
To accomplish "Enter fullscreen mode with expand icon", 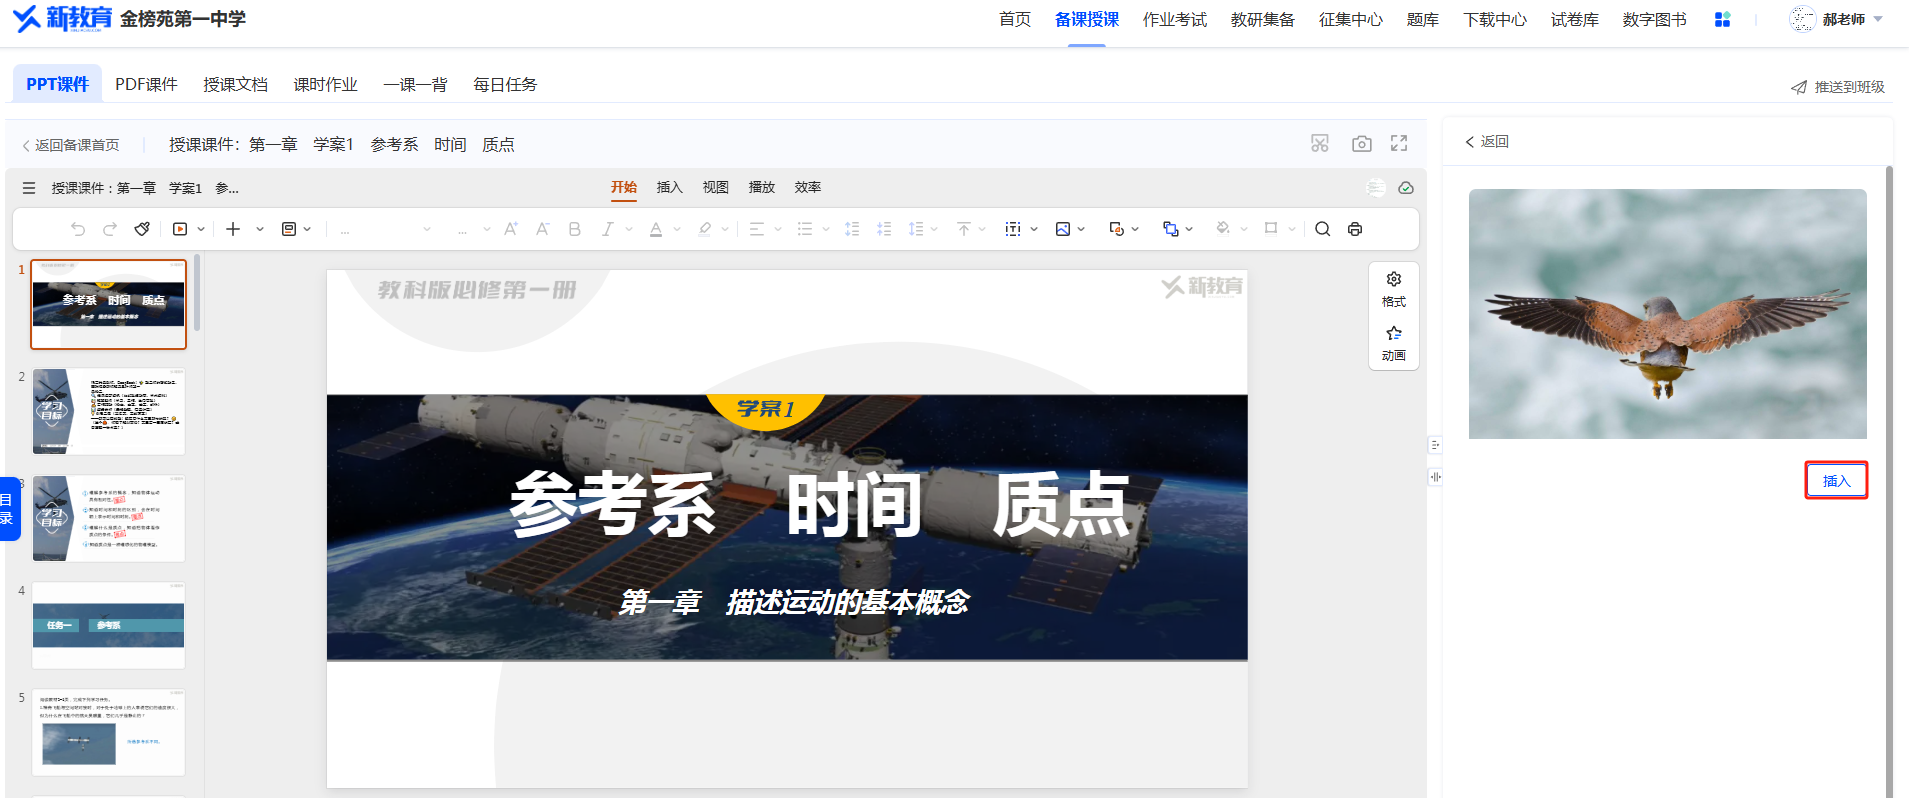I will [1399, 144].
